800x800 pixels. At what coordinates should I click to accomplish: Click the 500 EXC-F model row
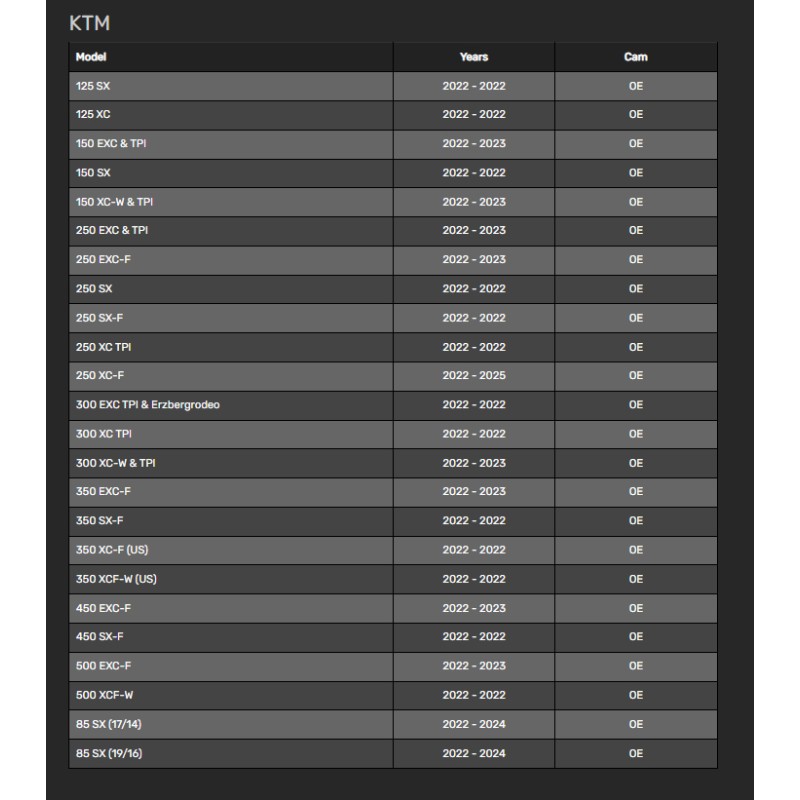click(103, 666)
